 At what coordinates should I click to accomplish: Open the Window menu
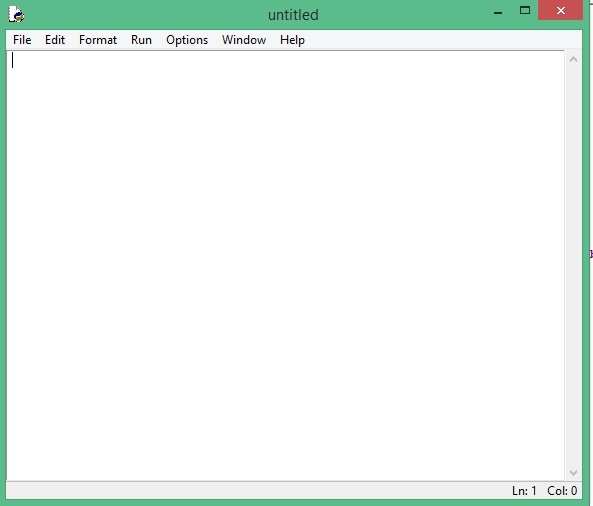point(244,40)
